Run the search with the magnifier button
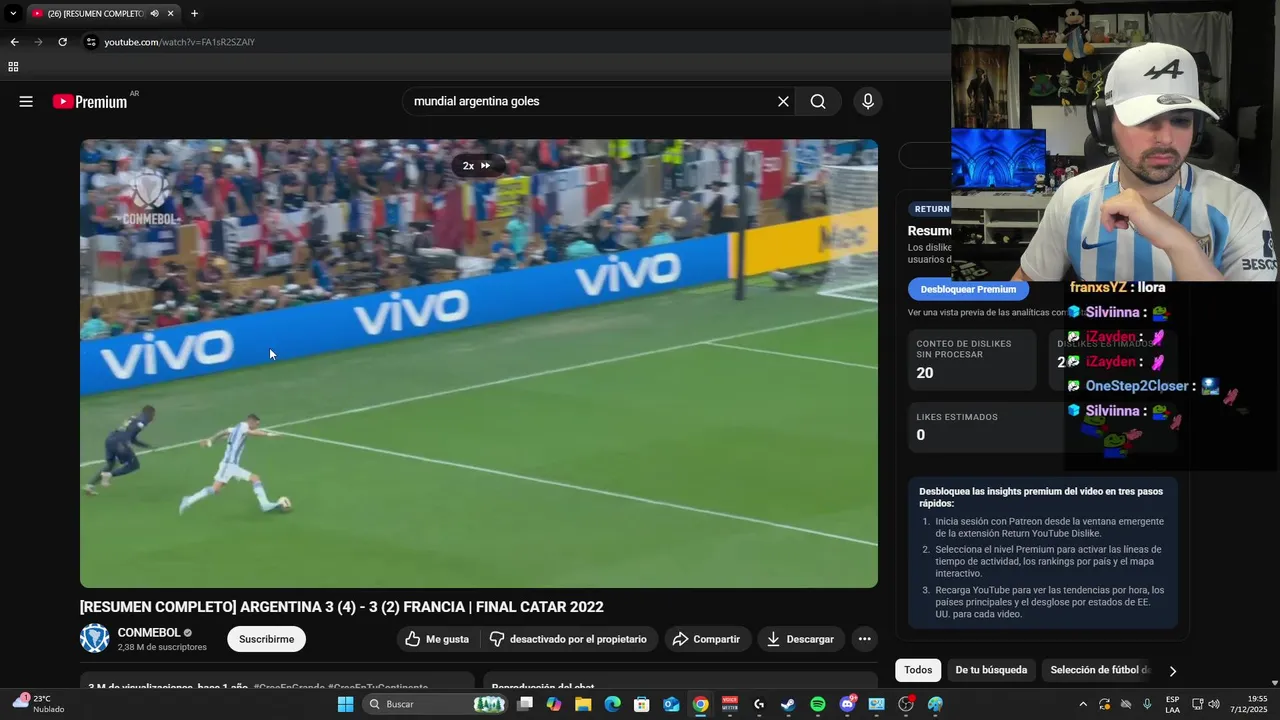The width and height of the screenshot is (1280, 720). click(x=818, y=101)
